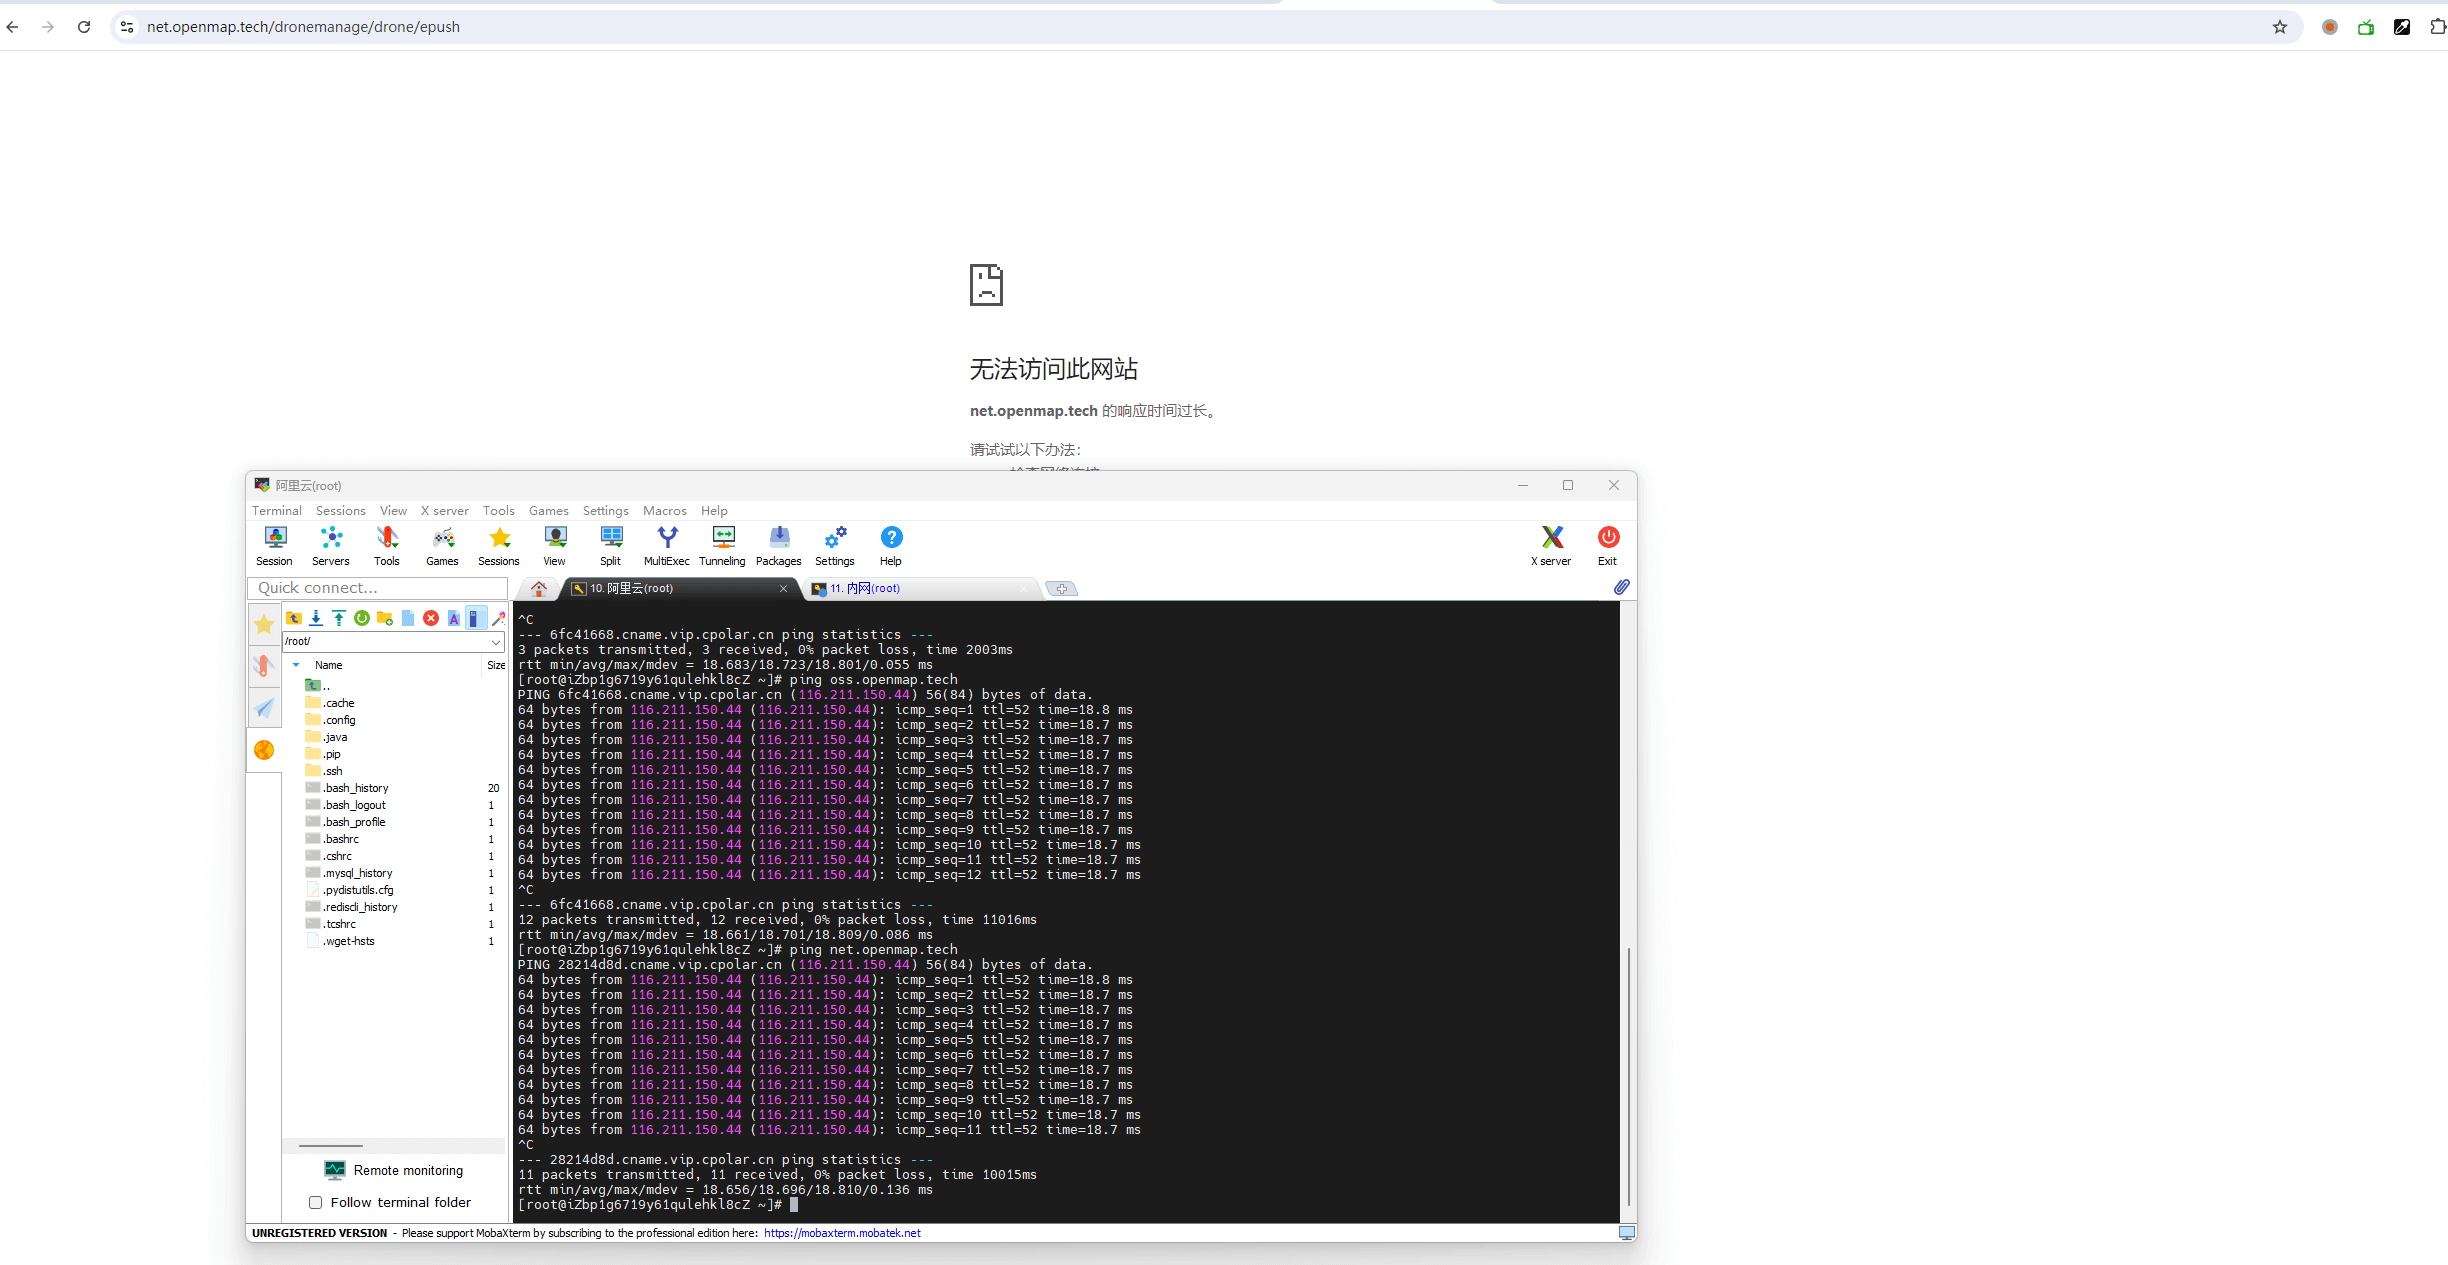Expand the /root/ path dropdown
This screenshot has height=1265, width=2448.
point(496,642)
